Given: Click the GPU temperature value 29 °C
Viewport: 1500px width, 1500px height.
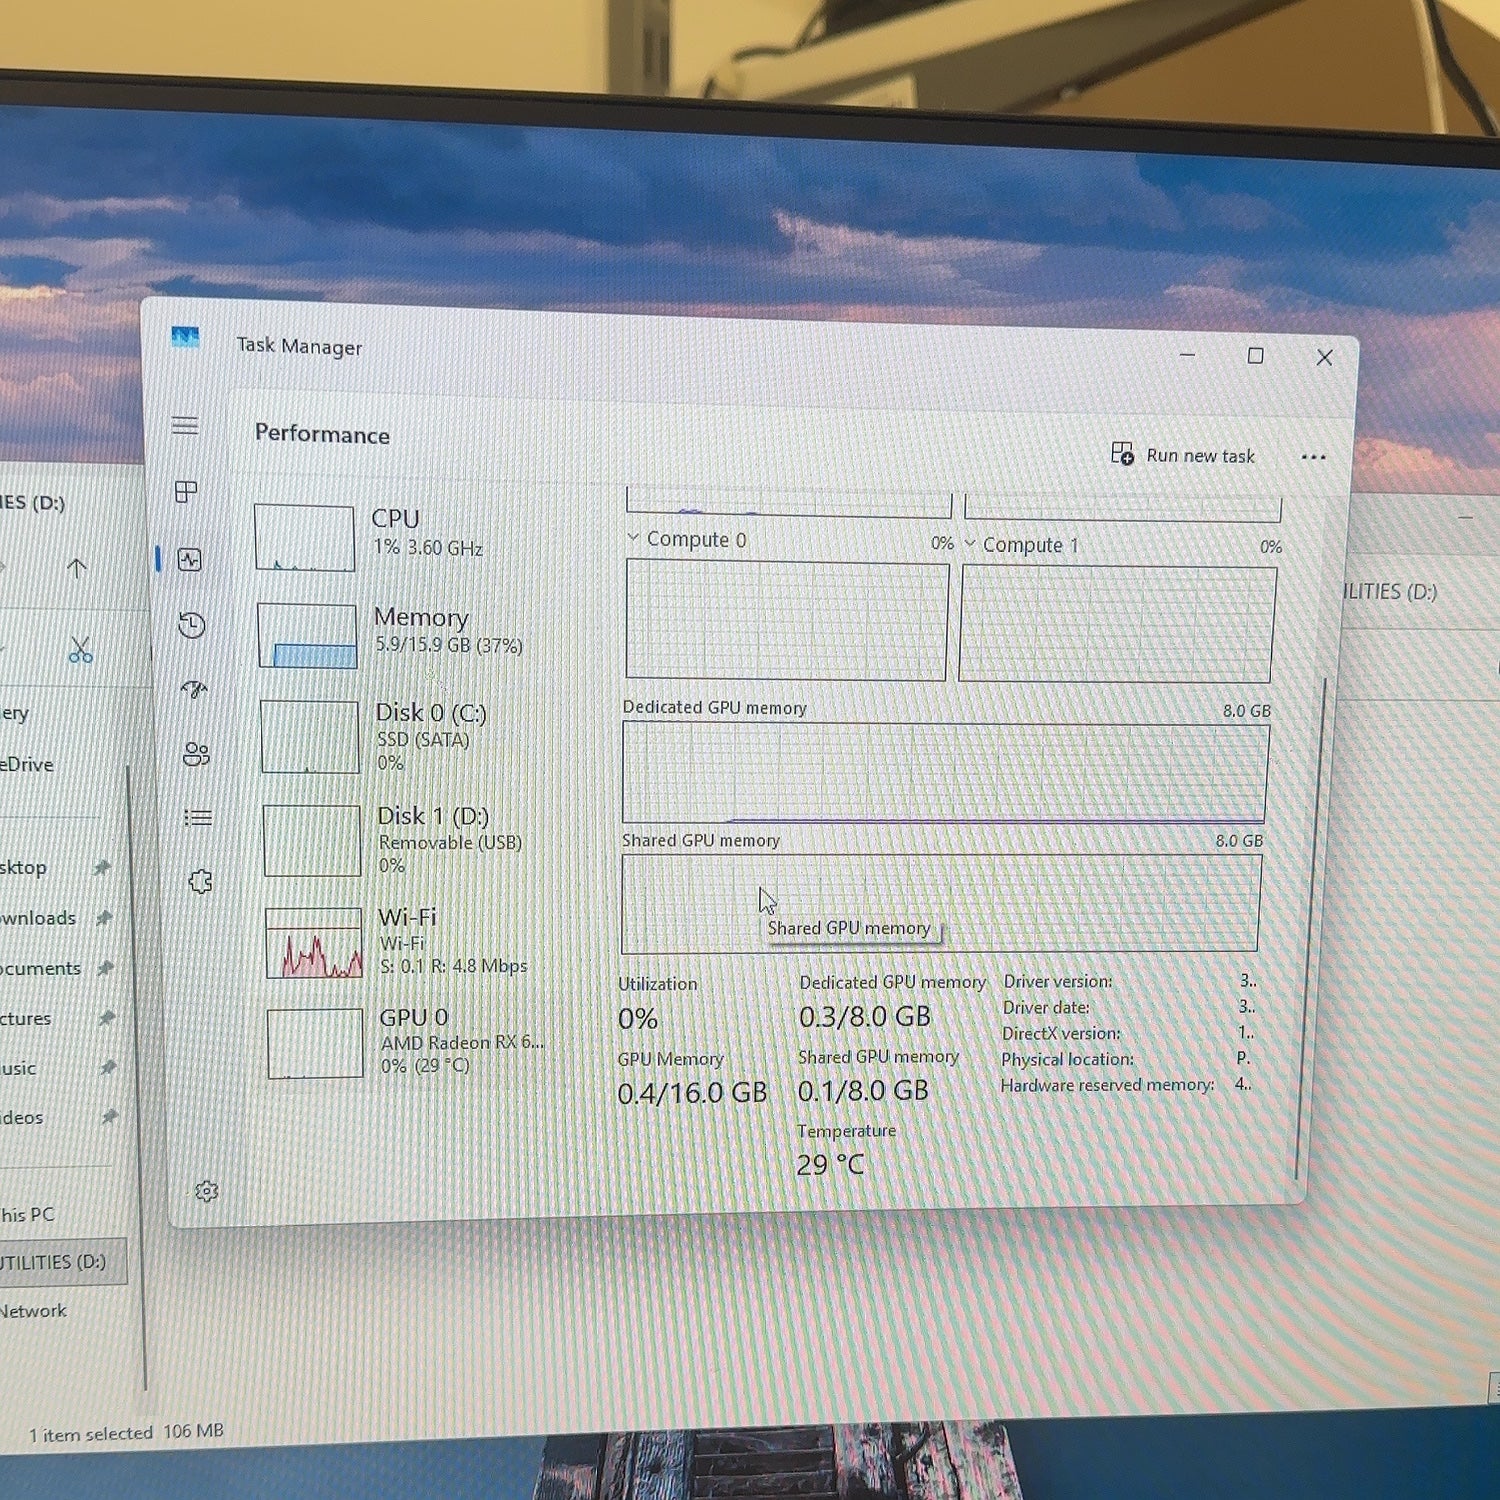Looking at the screenshot, I should pos(830,1165).
